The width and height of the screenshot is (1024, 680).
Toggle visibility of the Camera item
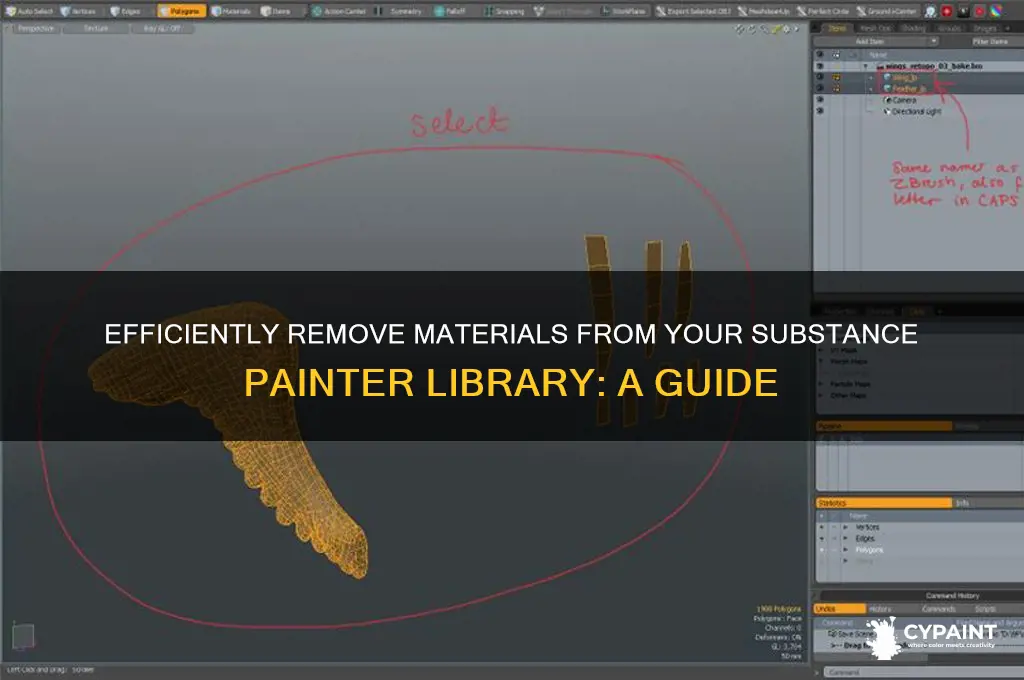pos(820,99)
